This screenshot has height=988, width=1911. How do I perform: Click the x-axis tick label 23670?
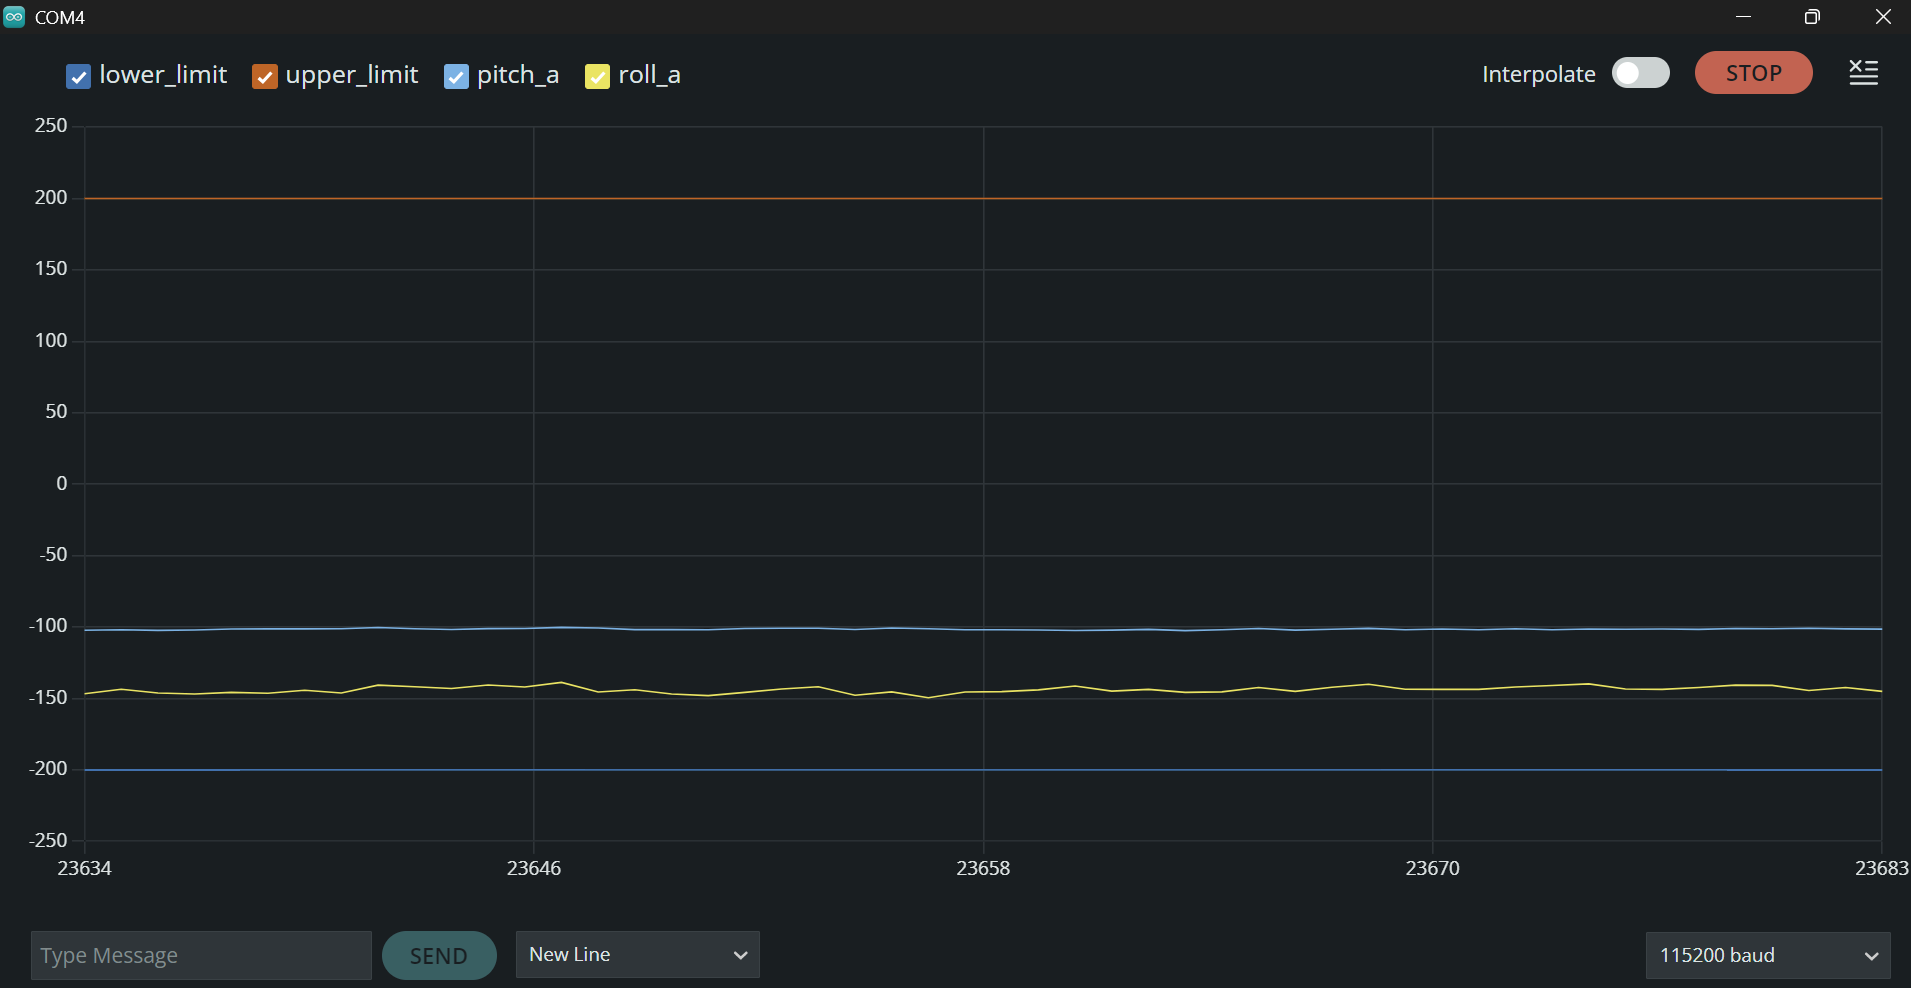click(x=1432, y=868)
